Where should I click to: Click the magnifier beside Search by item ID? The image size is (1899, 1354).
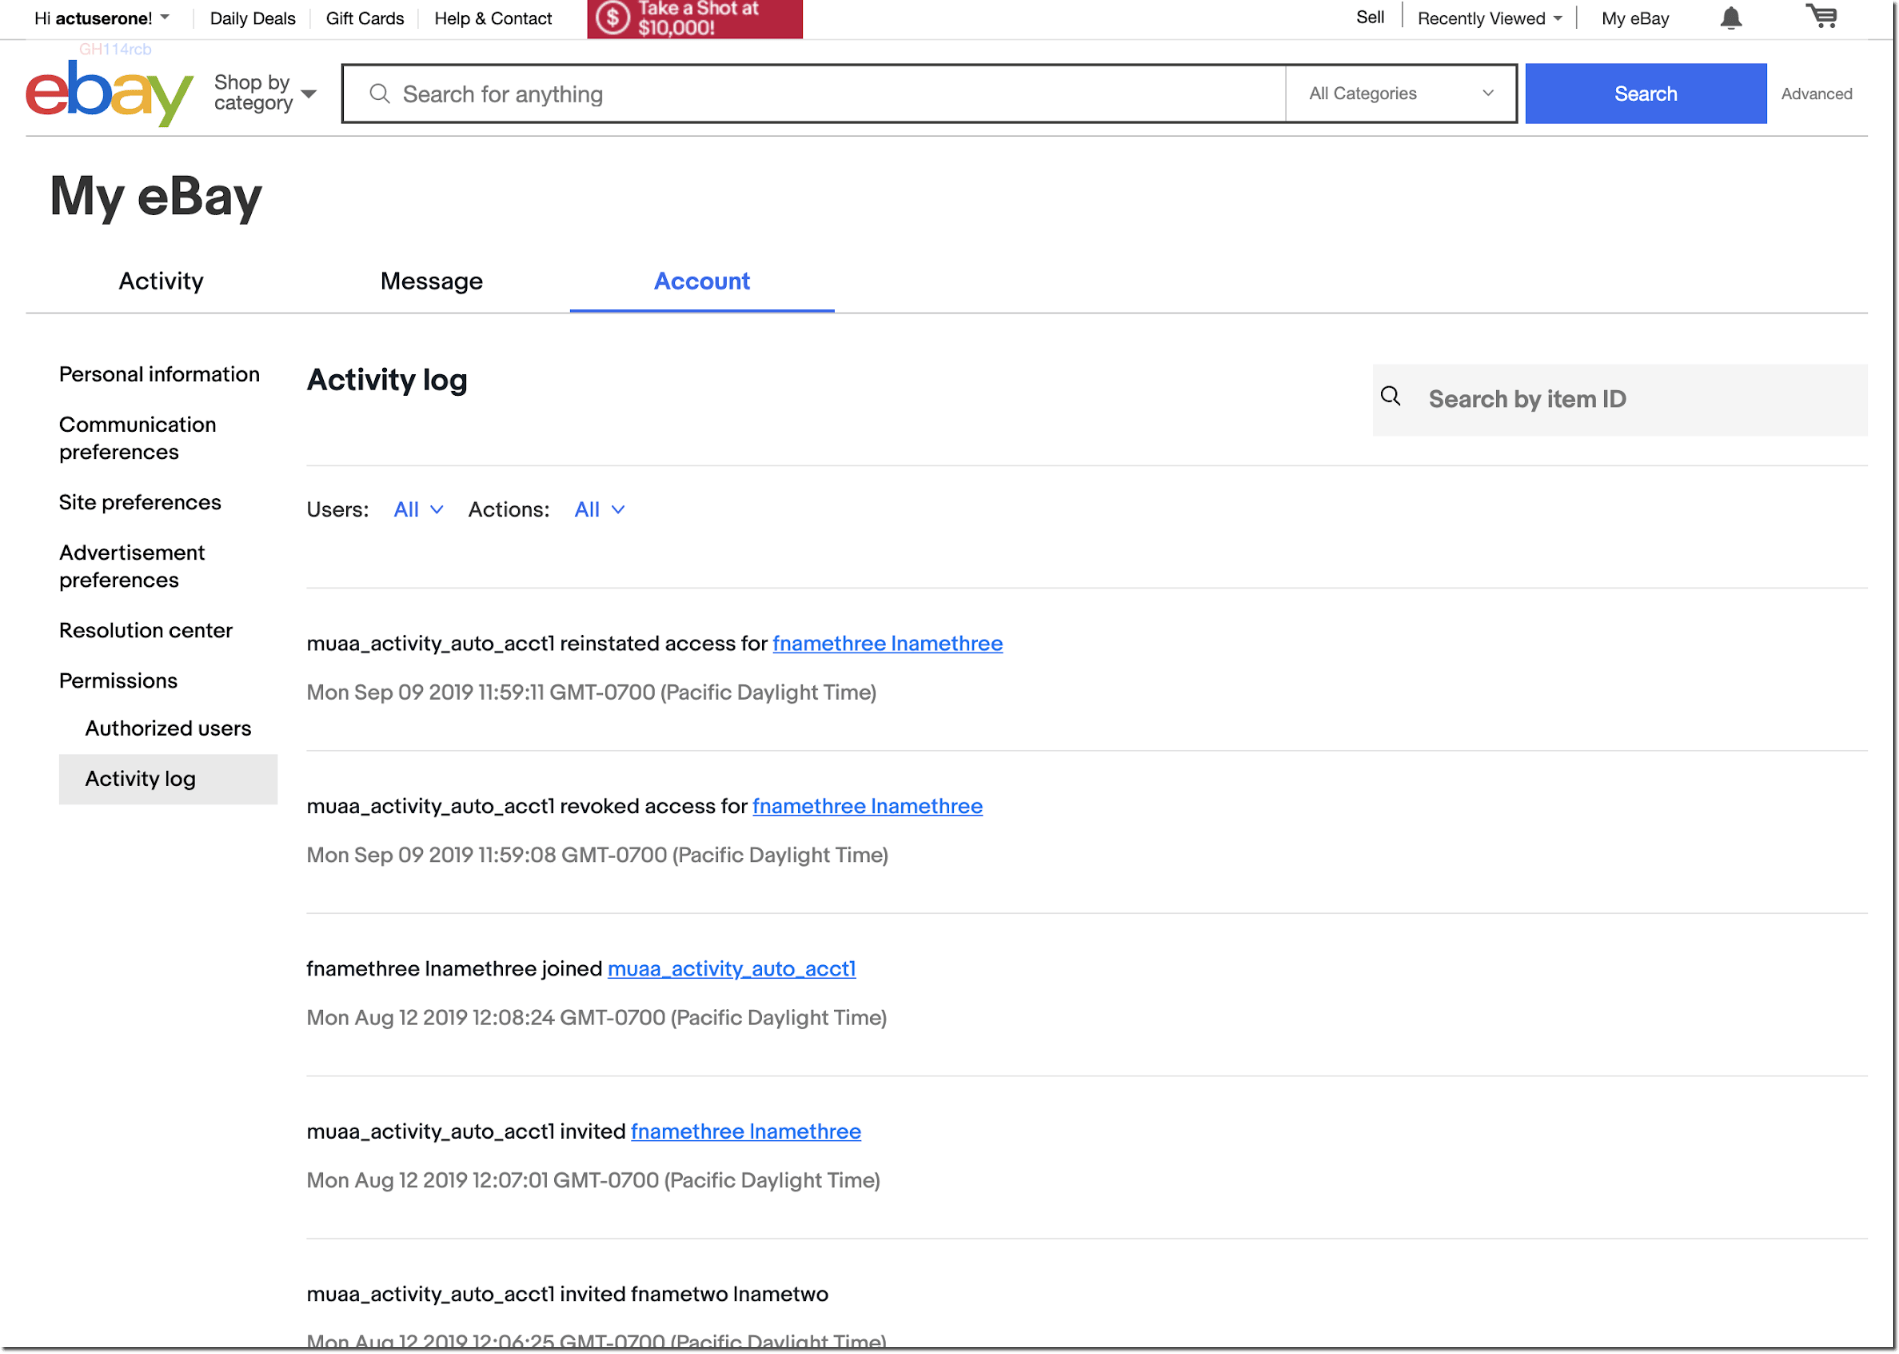click(x=1390, y=396)
